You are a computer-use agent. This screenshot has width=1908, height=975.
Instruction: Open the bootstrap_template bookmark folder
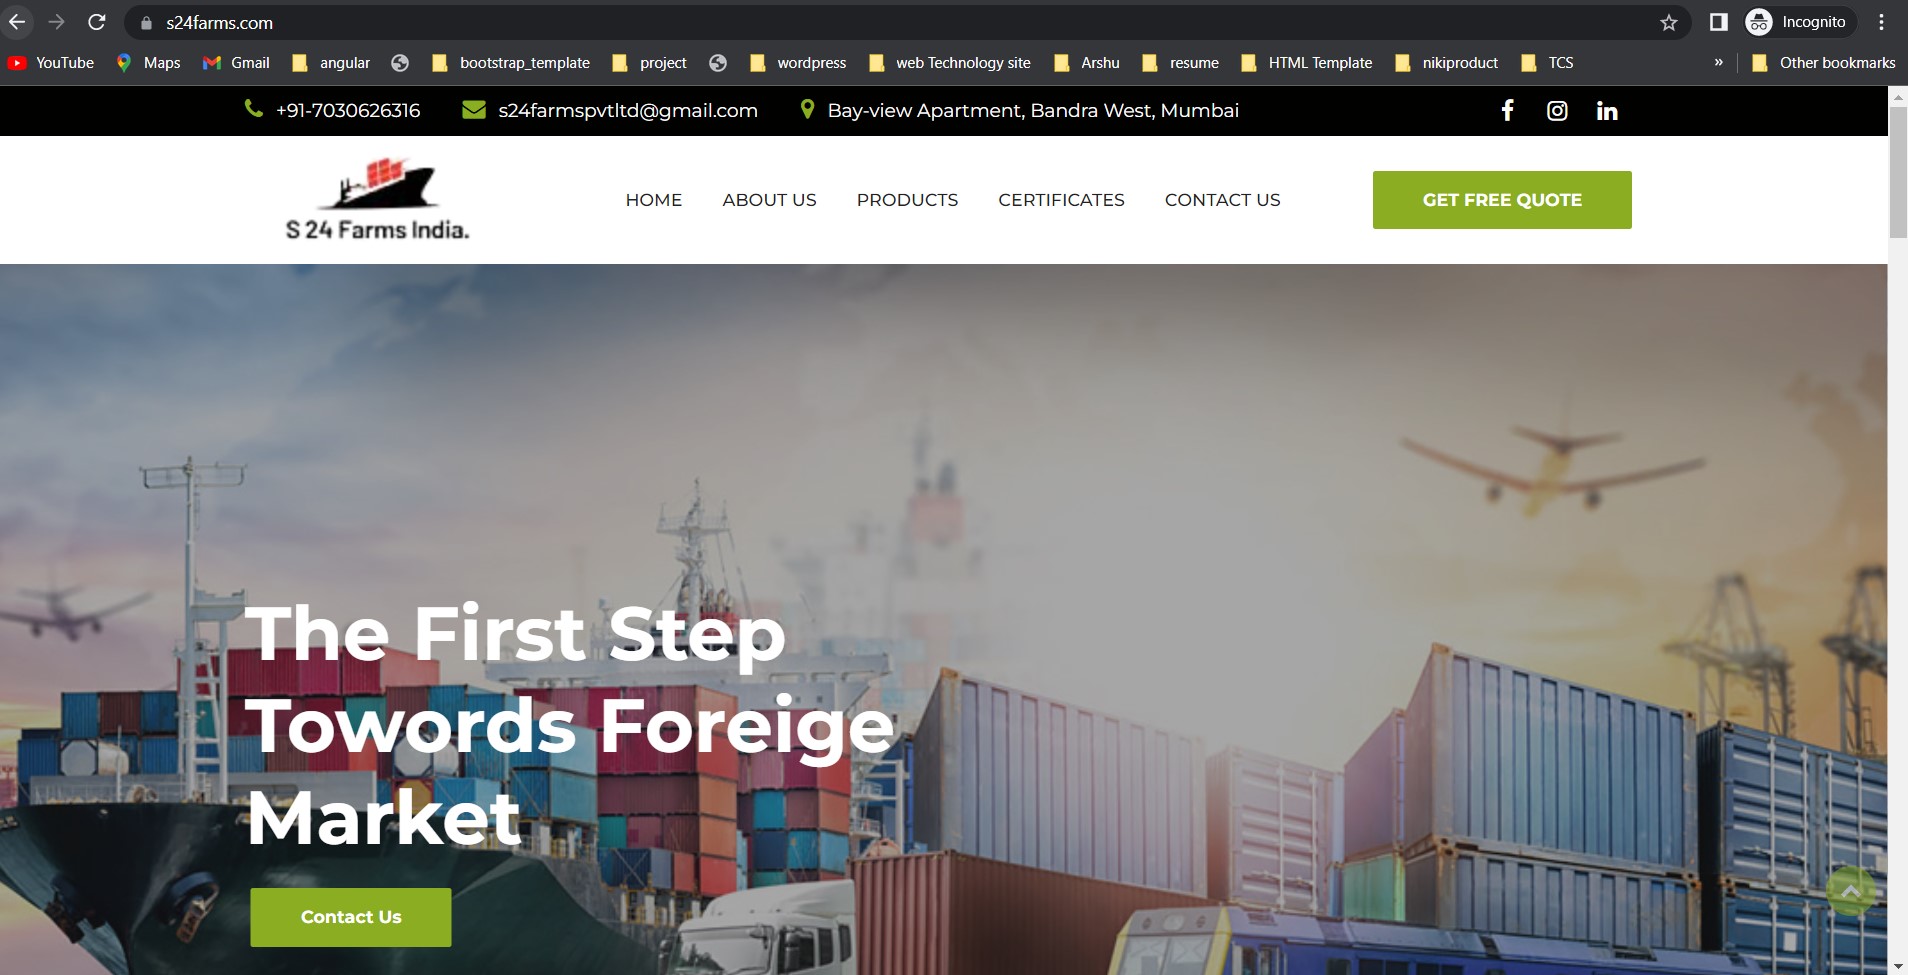(511, 62)
